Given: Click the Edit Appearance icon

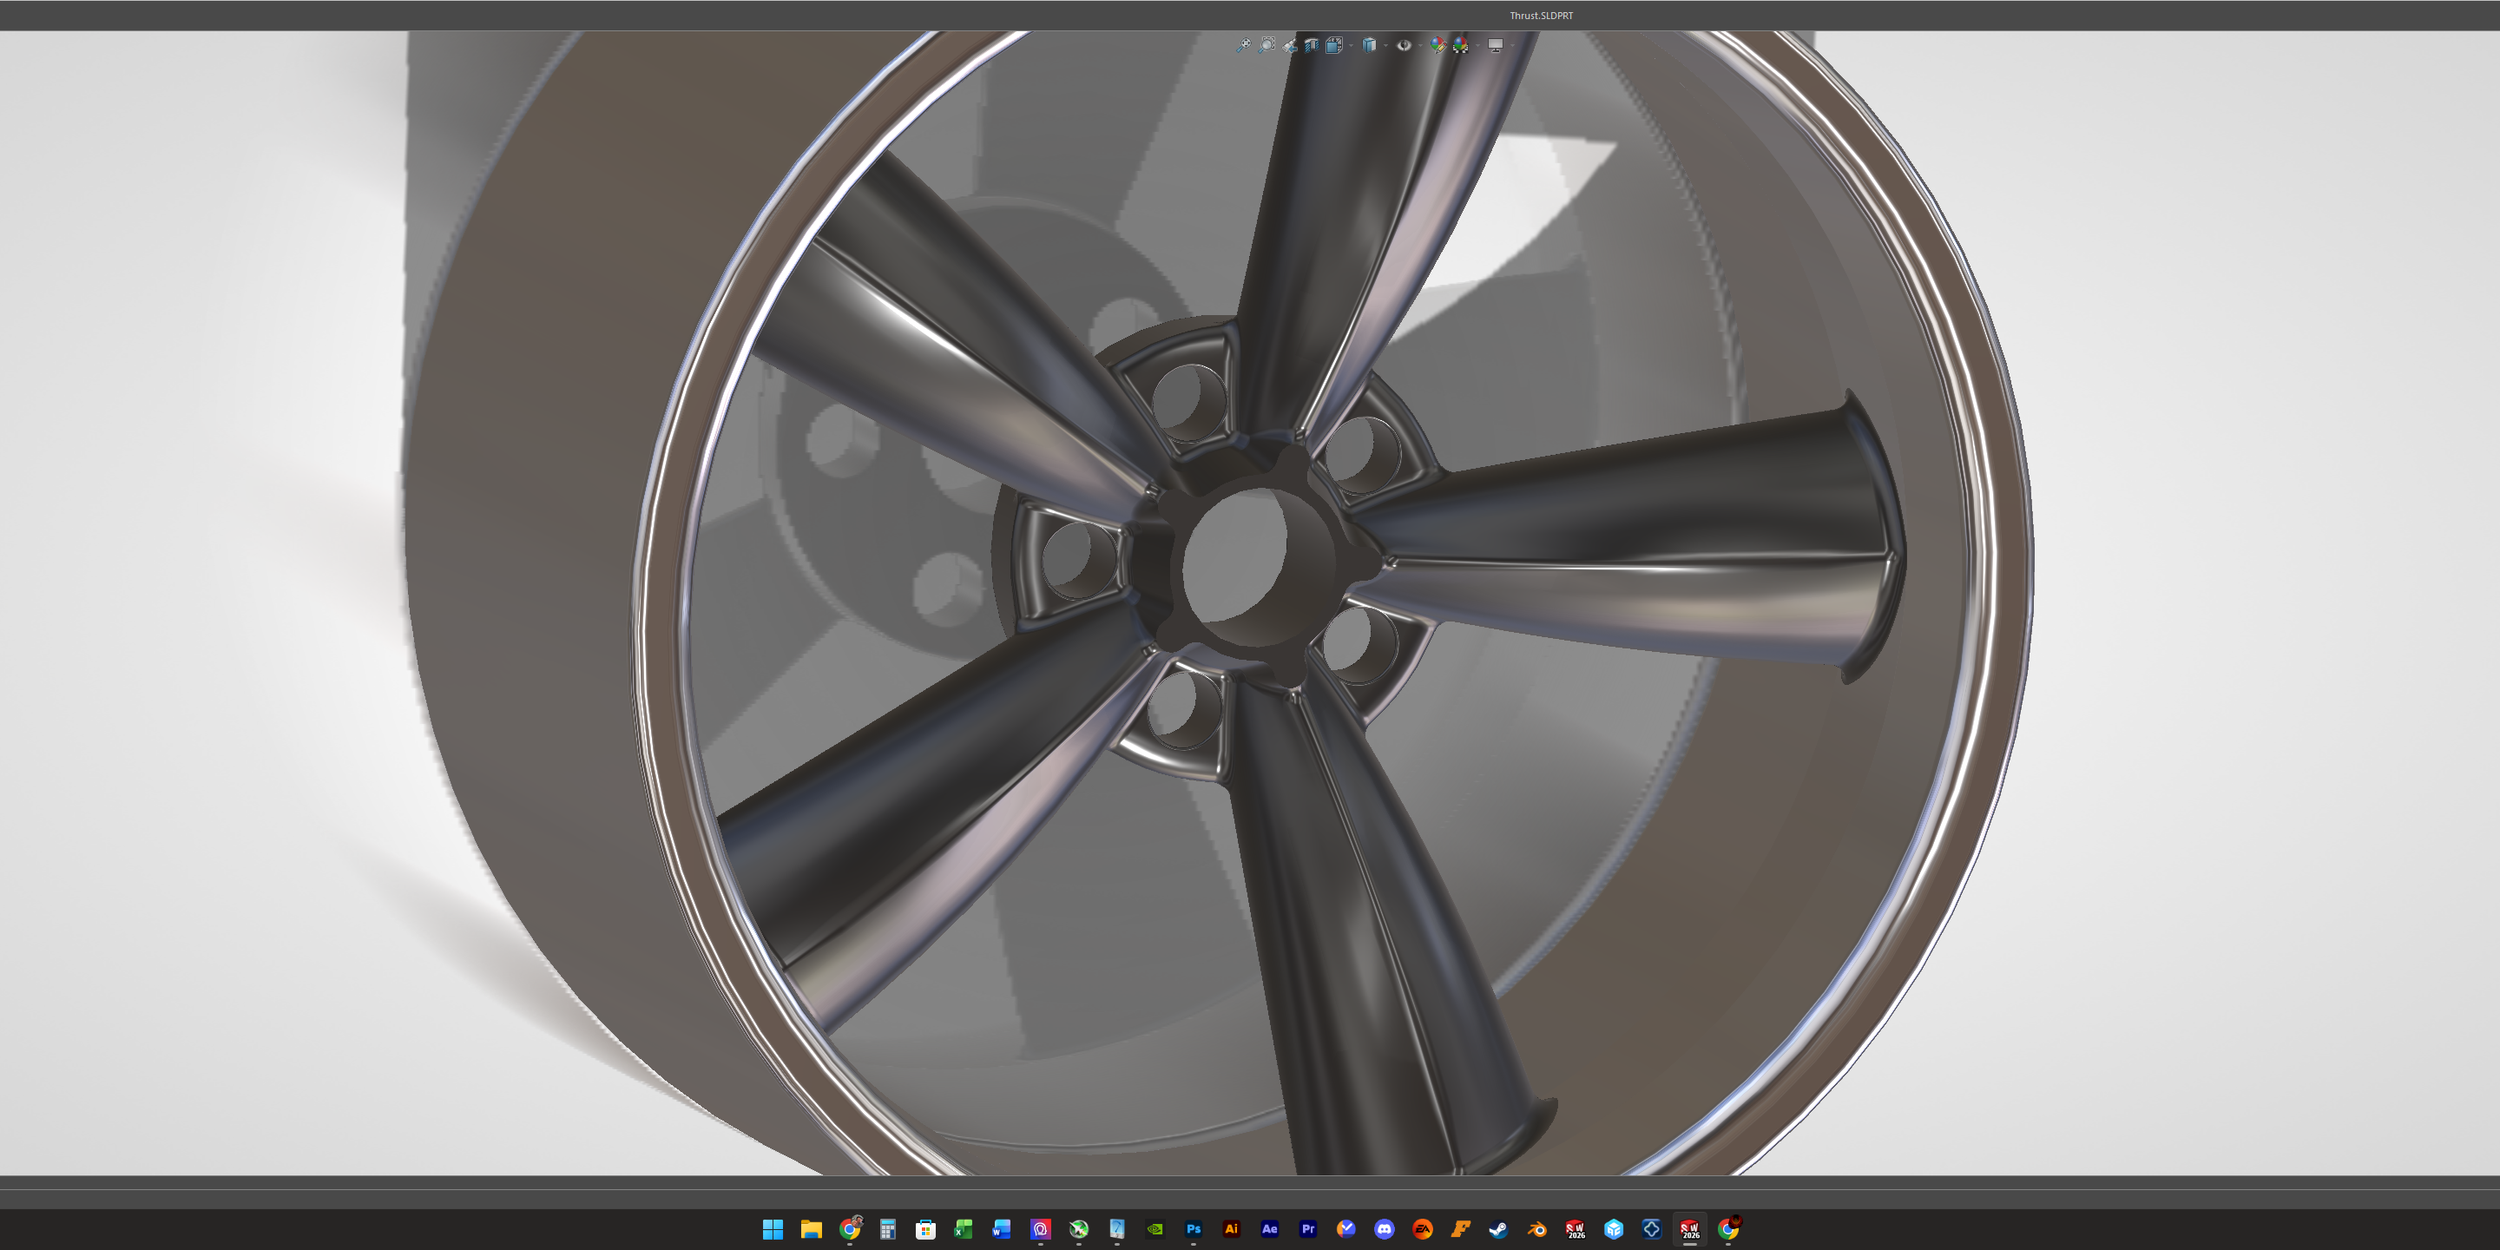Looking at the screenshot, I should 1438,45.
